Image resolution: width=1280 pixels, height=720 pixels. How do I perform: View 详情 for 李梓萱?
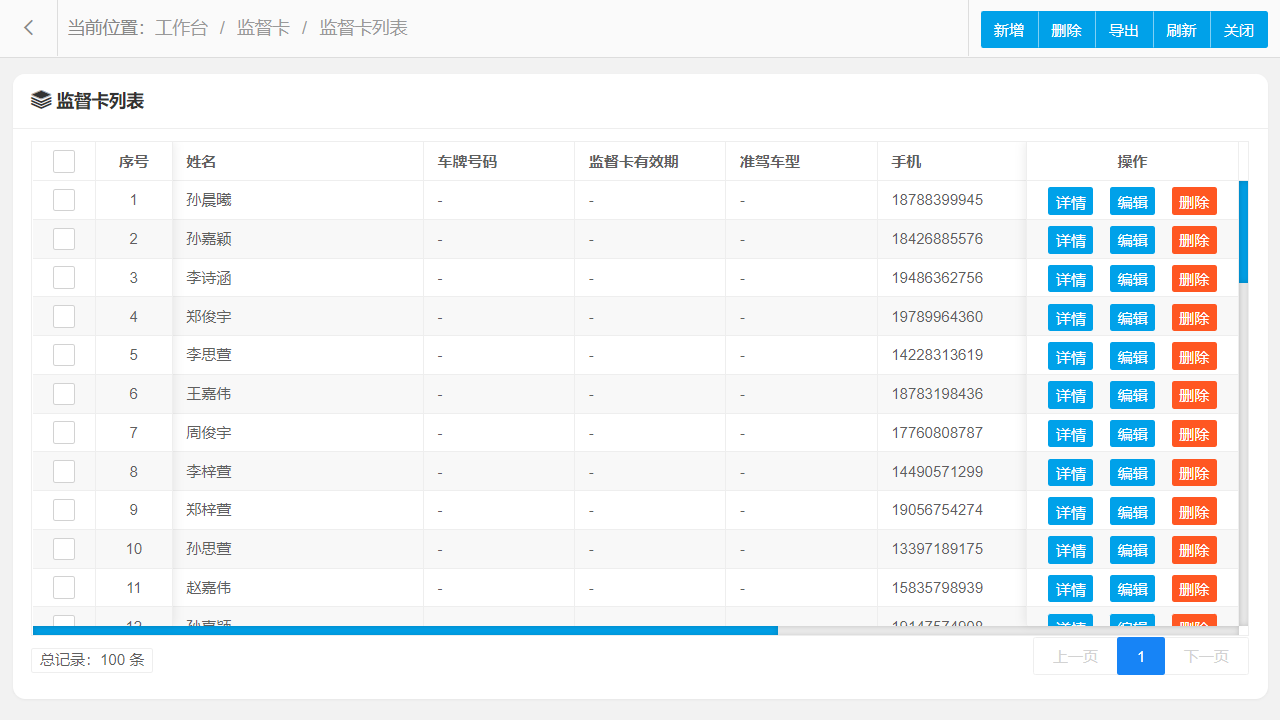click(1070, 473)
